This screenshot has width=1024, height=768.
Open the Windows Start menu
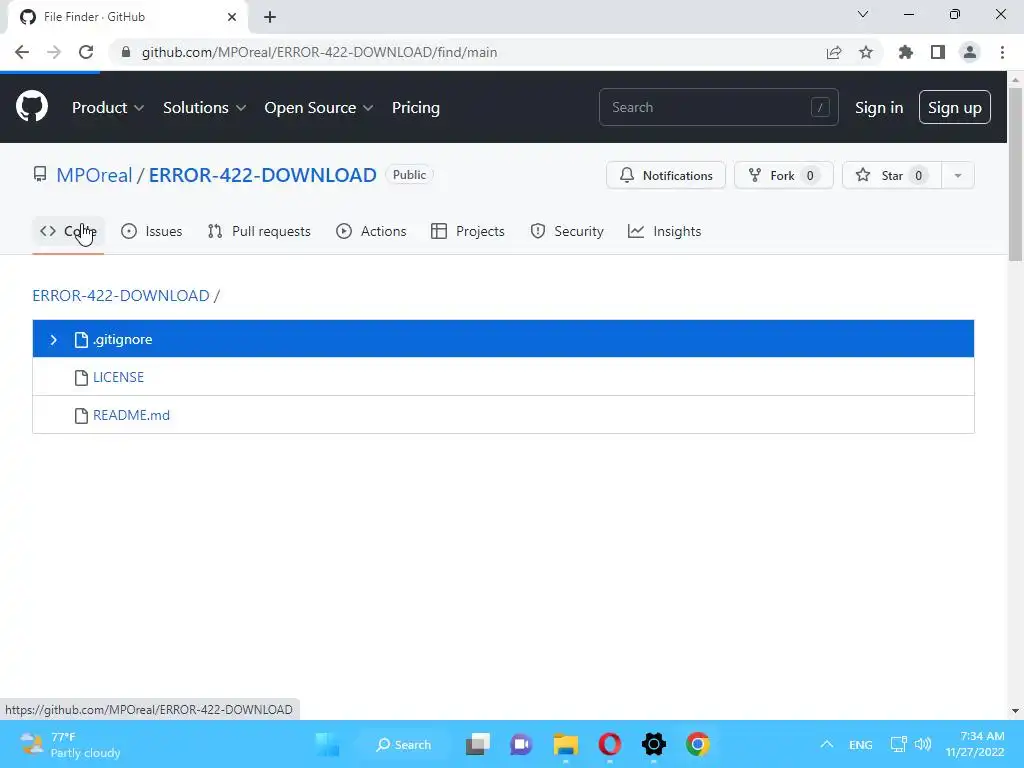(327, 744)
